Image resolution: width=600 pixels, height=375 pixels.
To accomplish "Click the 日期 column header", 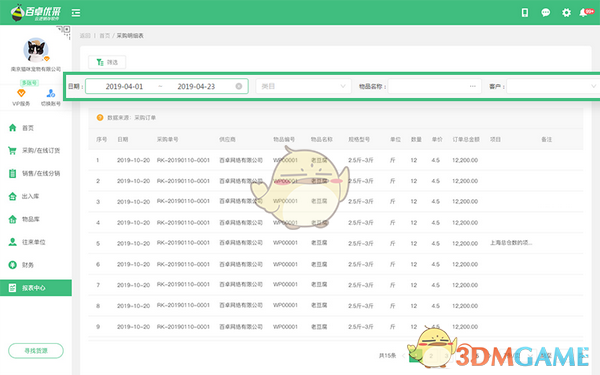I will tap(122, 139).
